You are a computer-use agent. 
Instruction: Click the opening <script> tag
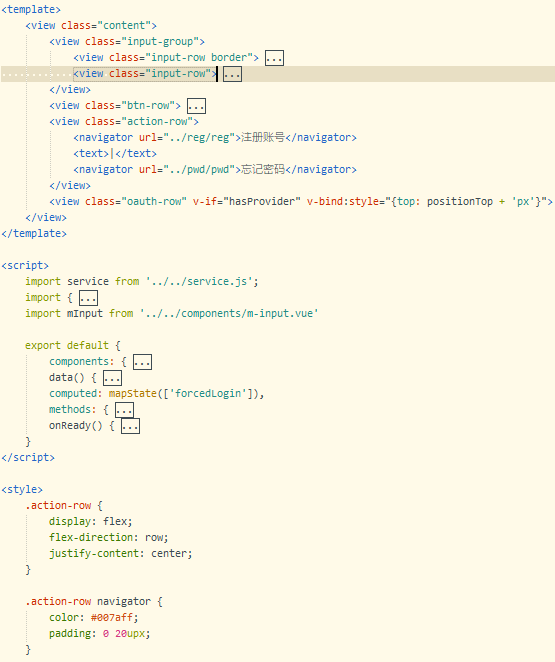coord(25,266)
